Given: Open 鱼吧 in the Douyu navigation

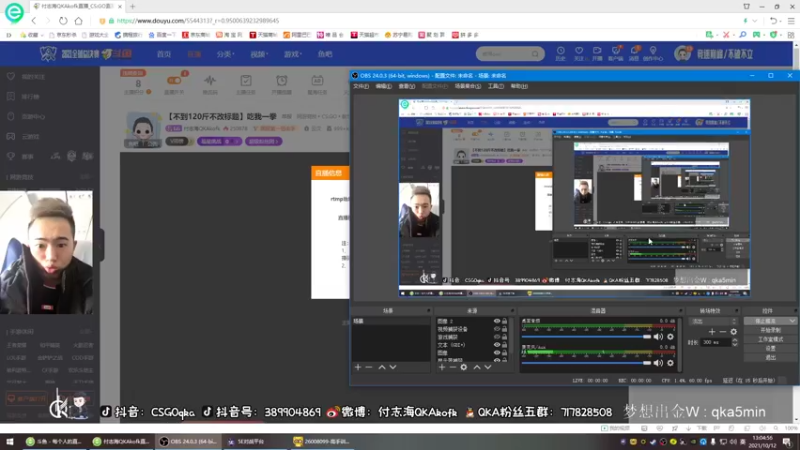Looking at the screenshot, I should coord(325,54).
